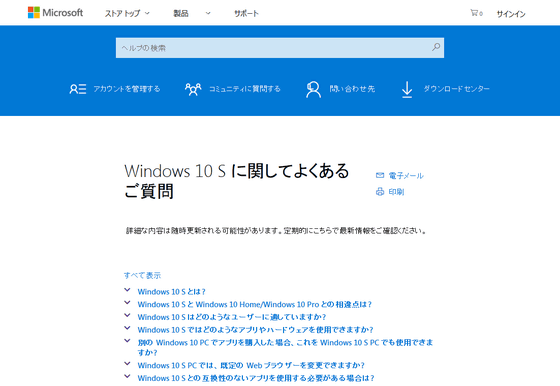Screen dimensions: 560x386
Task: Expand chevron for Home/Pro との相違点 question
Action: click(127, 303)
